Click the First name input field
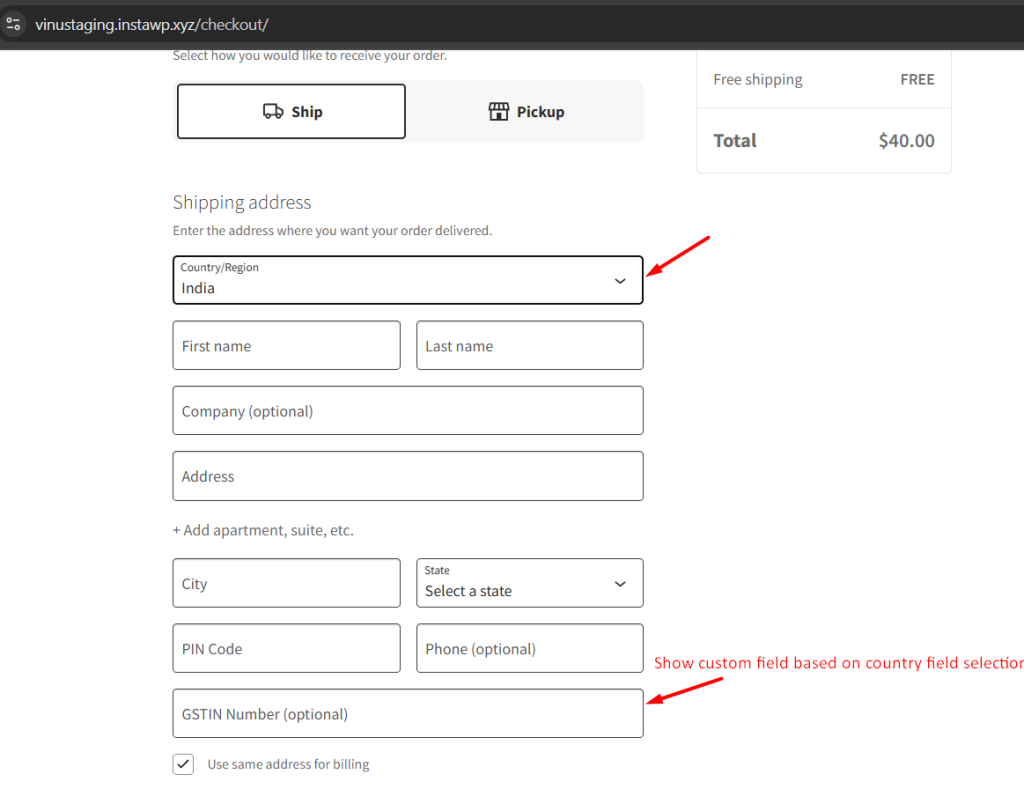1024x811 pixels. click(286, 345)
